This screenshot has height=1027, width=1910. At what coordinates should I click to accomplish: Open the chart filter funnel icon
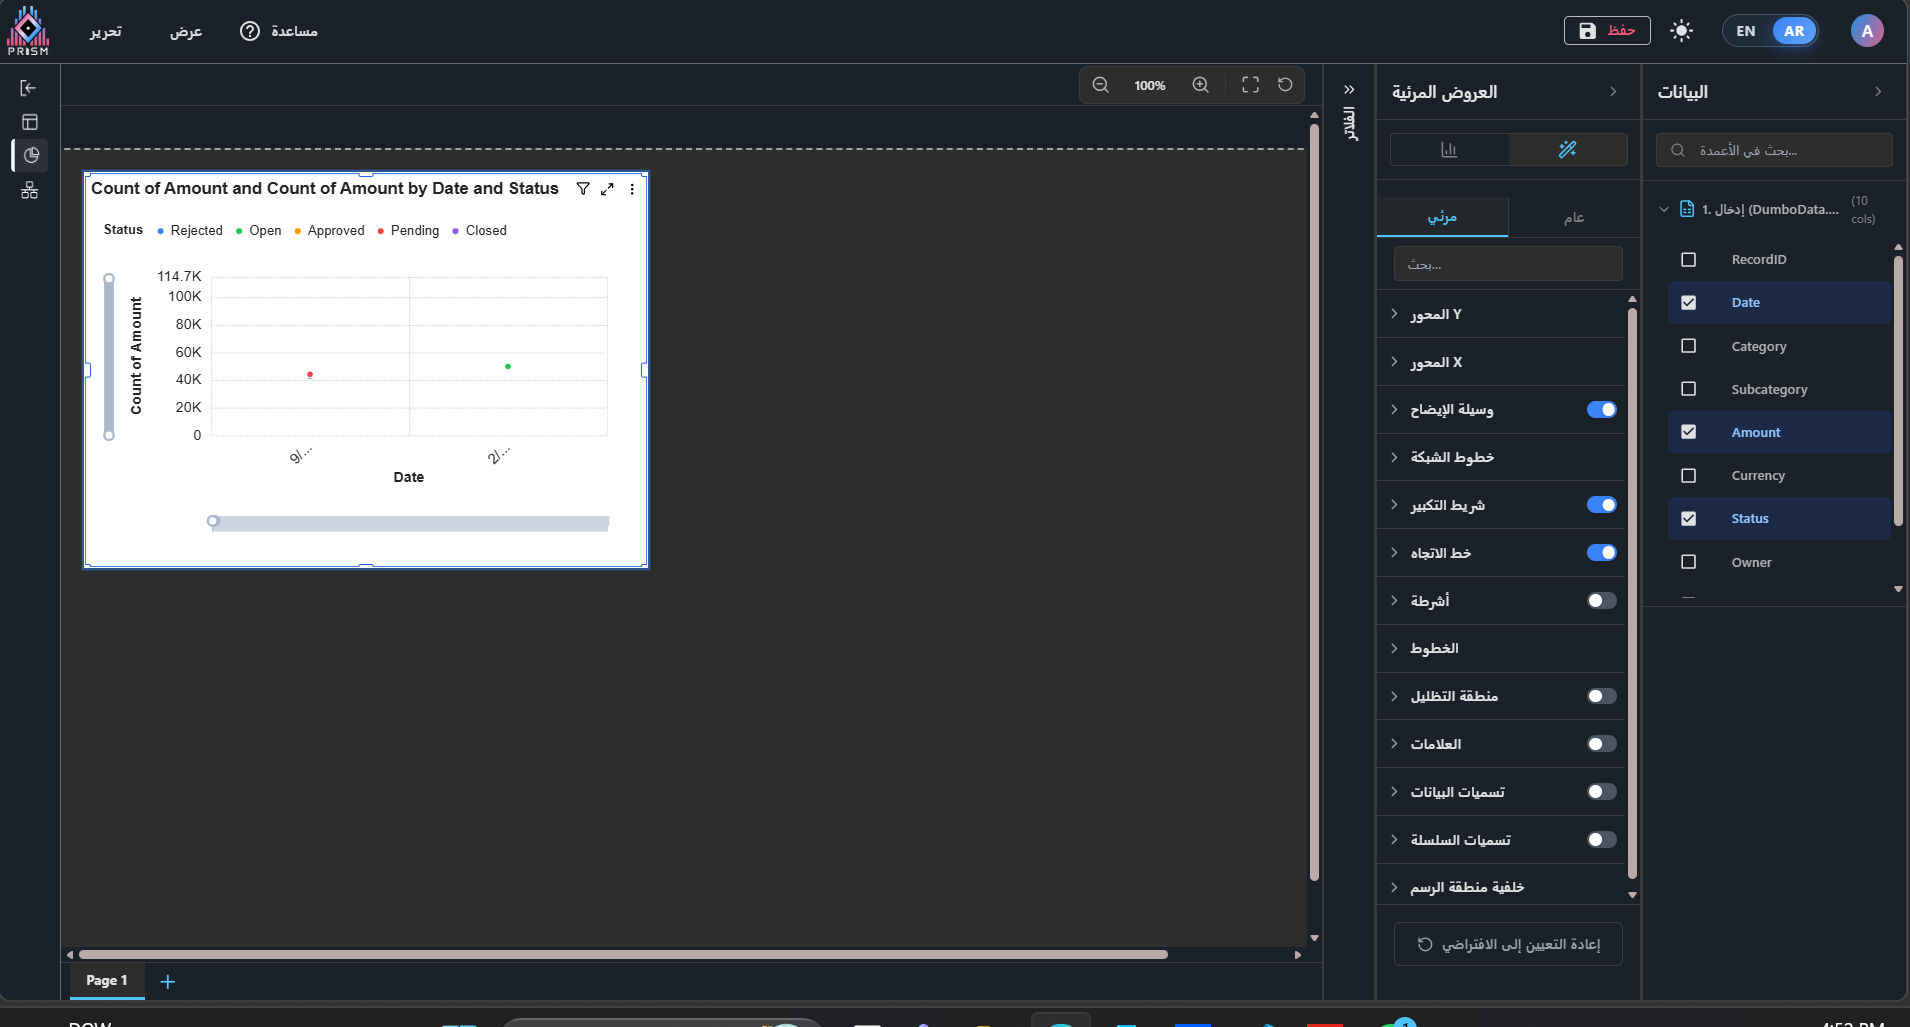click(x=583, y=189)
